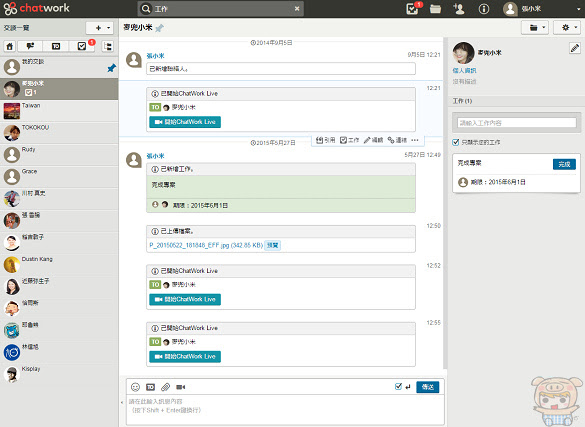This screenshot has height=427, width=585.
Task: Click the plus button to create a chat
Action: pyautogui.click(x=100, y=28)
